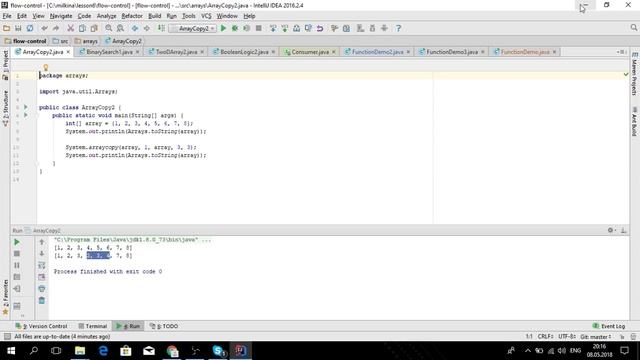Click the Copy icon in the toolbar
Screen dimensions: 640x360
(x=82, y=28)
